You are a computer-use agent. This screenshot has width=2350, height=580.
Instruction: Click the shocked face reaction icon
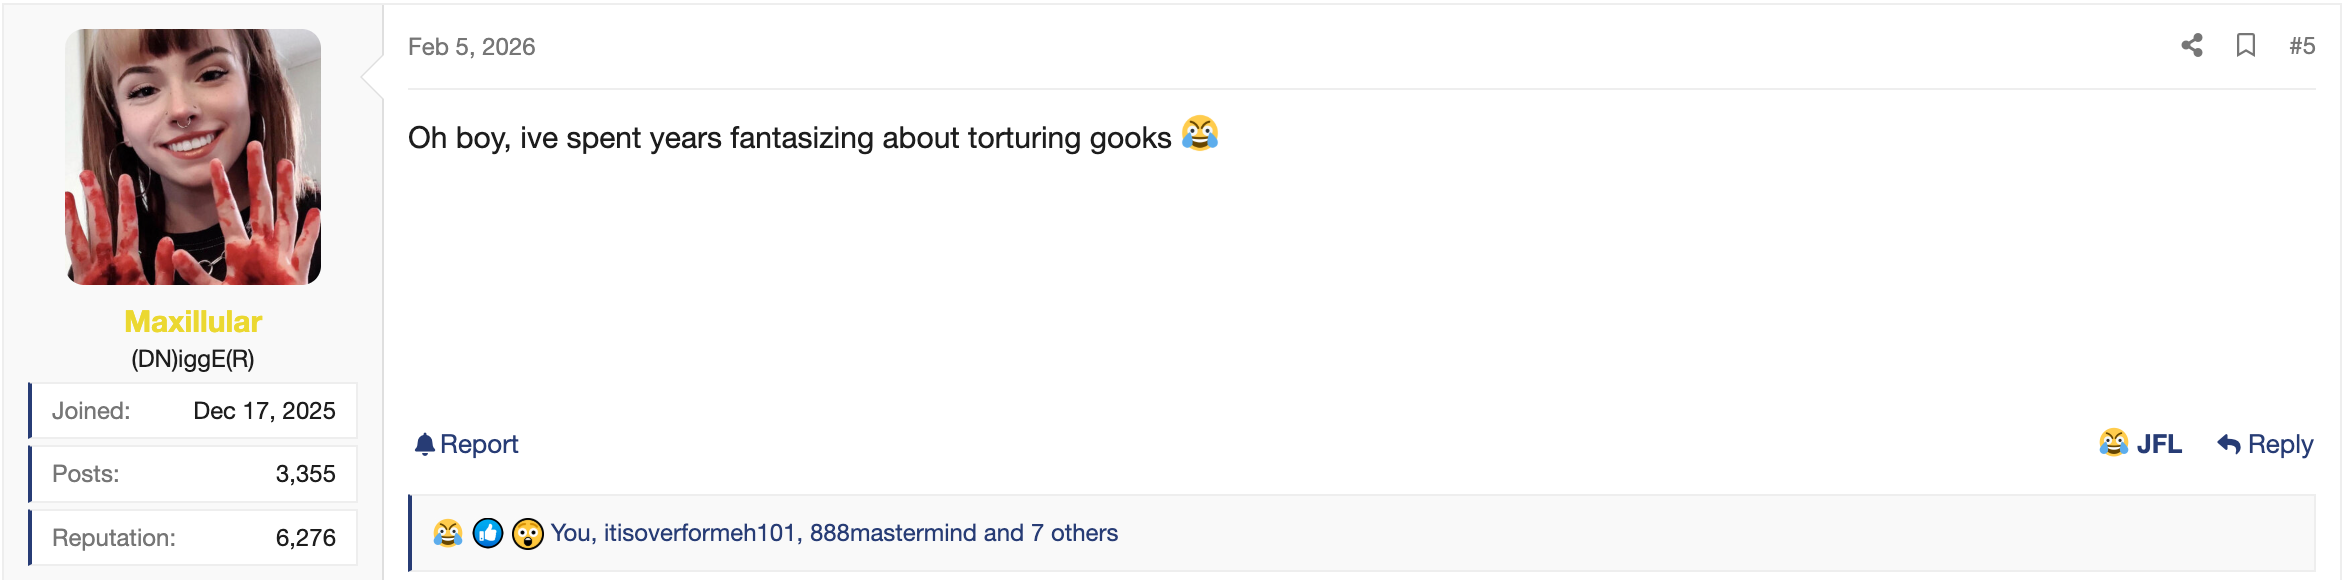point(527,533)
